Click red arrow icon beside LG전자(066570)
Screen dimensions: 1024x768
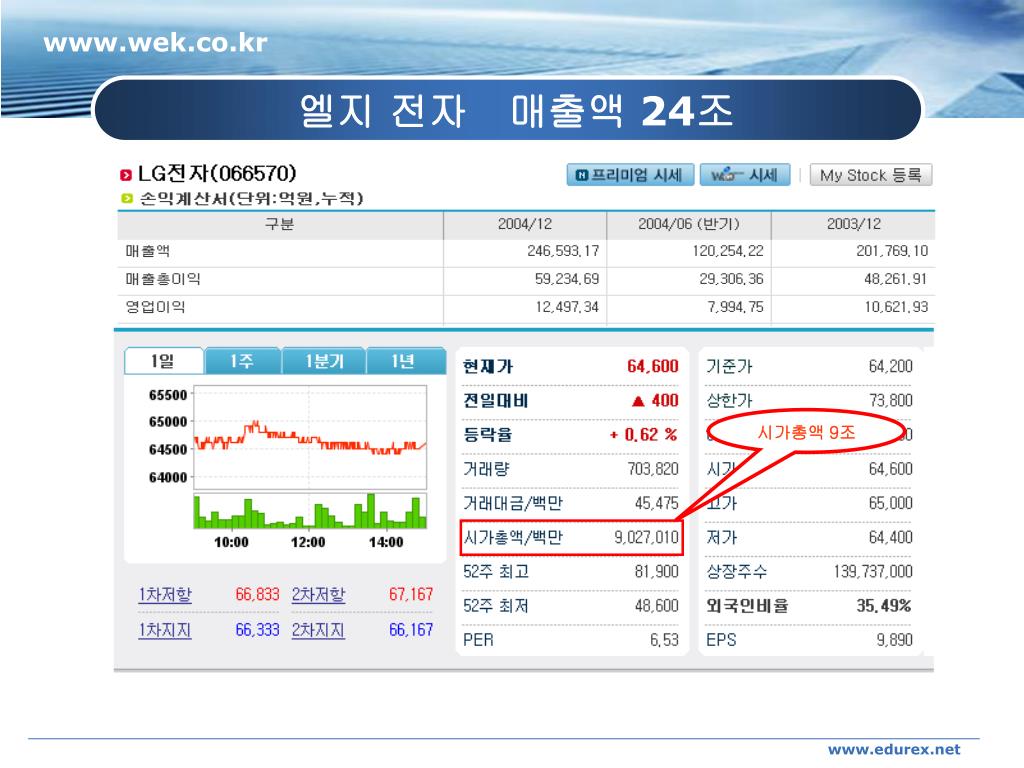pos(125,174)
